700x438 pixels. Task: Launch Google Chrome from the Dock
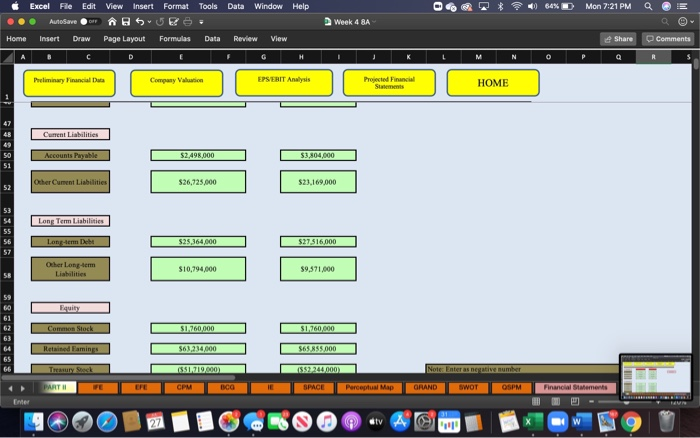[631, 422]
